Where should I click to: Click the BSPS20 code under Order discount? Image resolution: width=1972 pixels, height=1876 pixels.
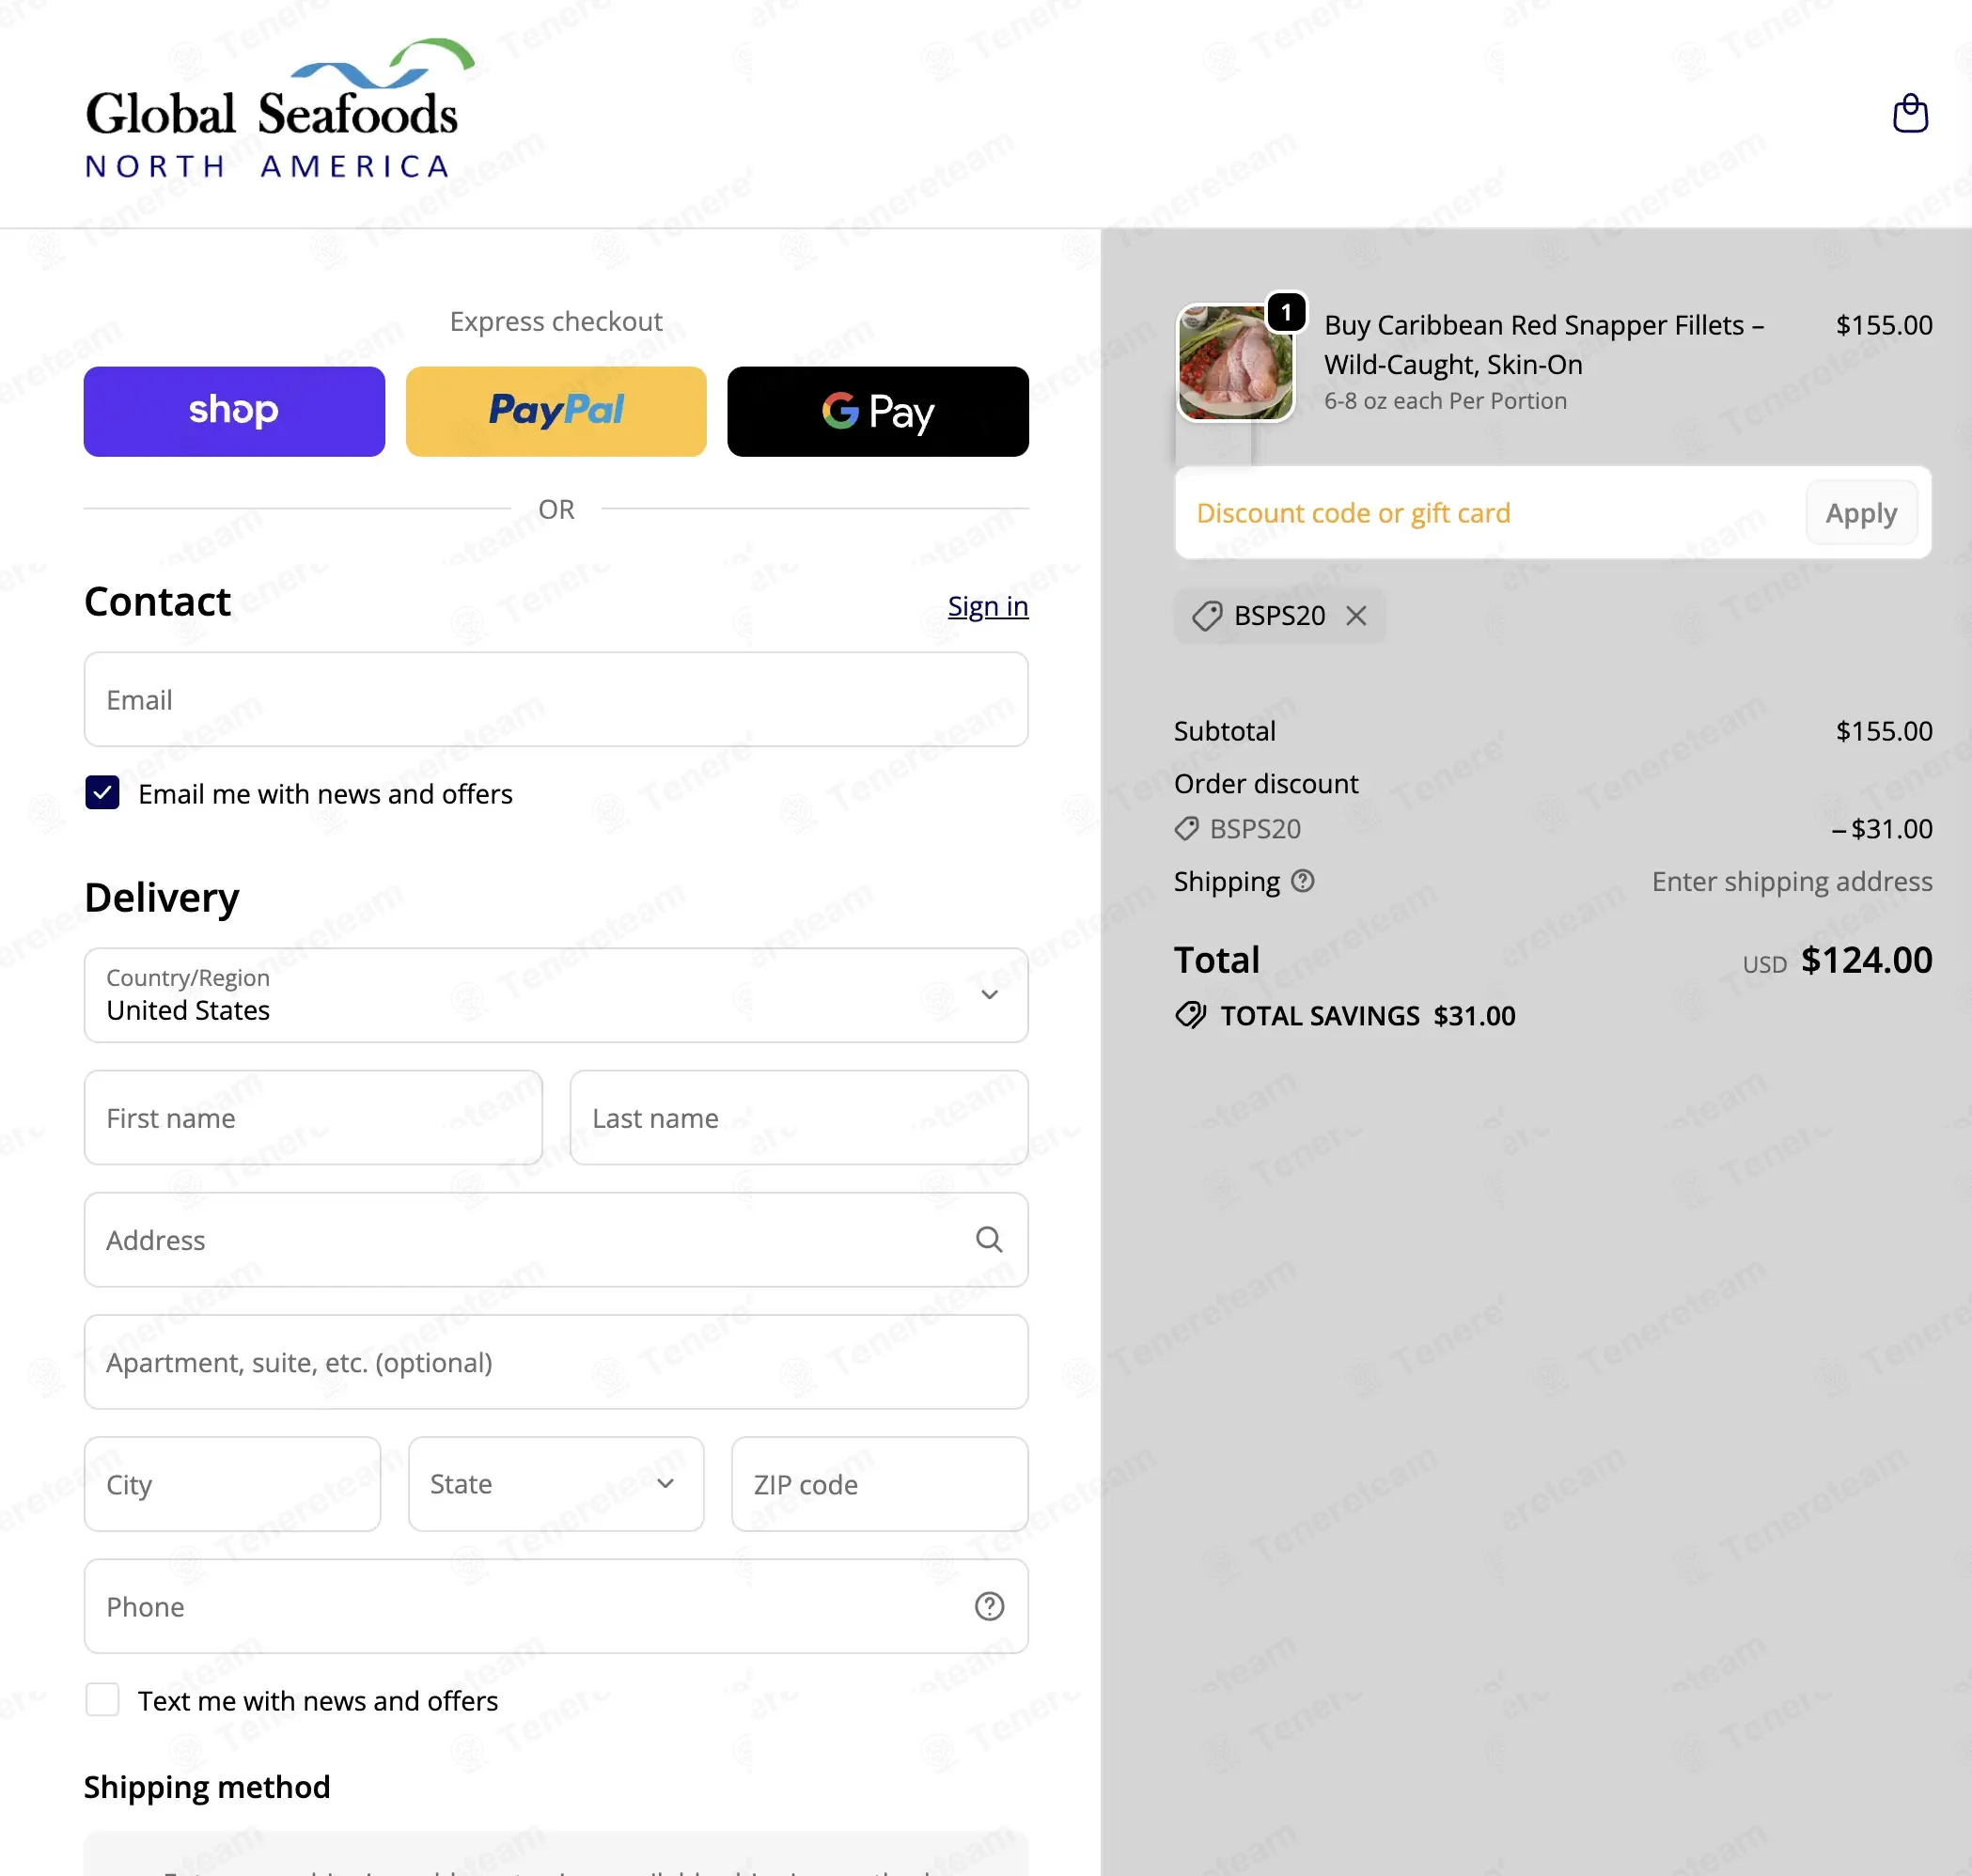[x=1255, y=829]
